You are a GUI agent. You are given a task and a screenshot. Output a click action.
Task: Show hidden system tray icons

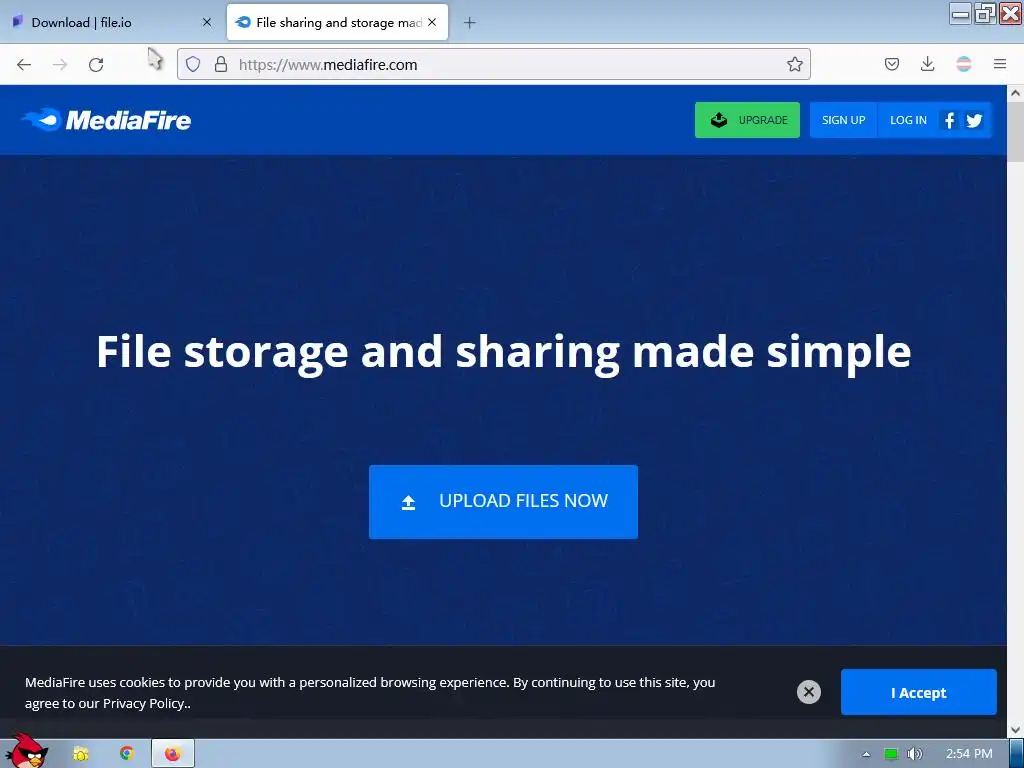(866, 754)
